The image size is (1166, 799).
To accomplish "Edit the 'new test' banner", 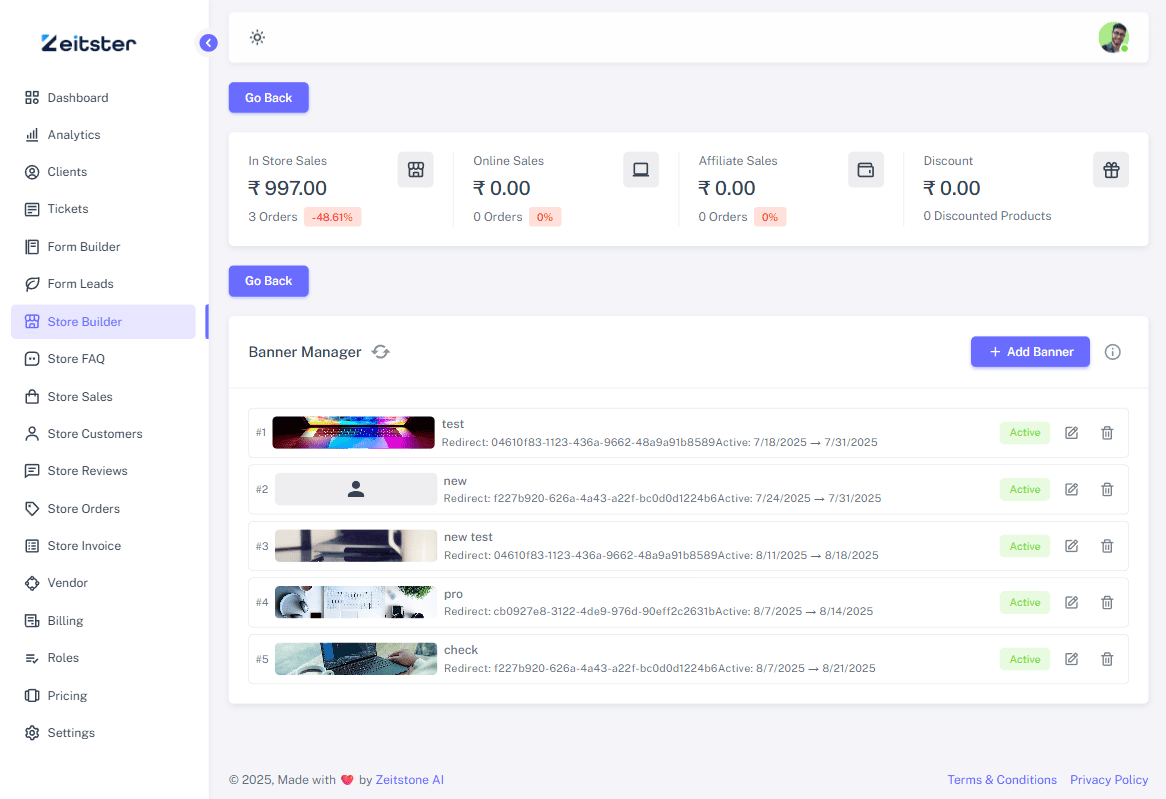I will tap(1072, 546).
